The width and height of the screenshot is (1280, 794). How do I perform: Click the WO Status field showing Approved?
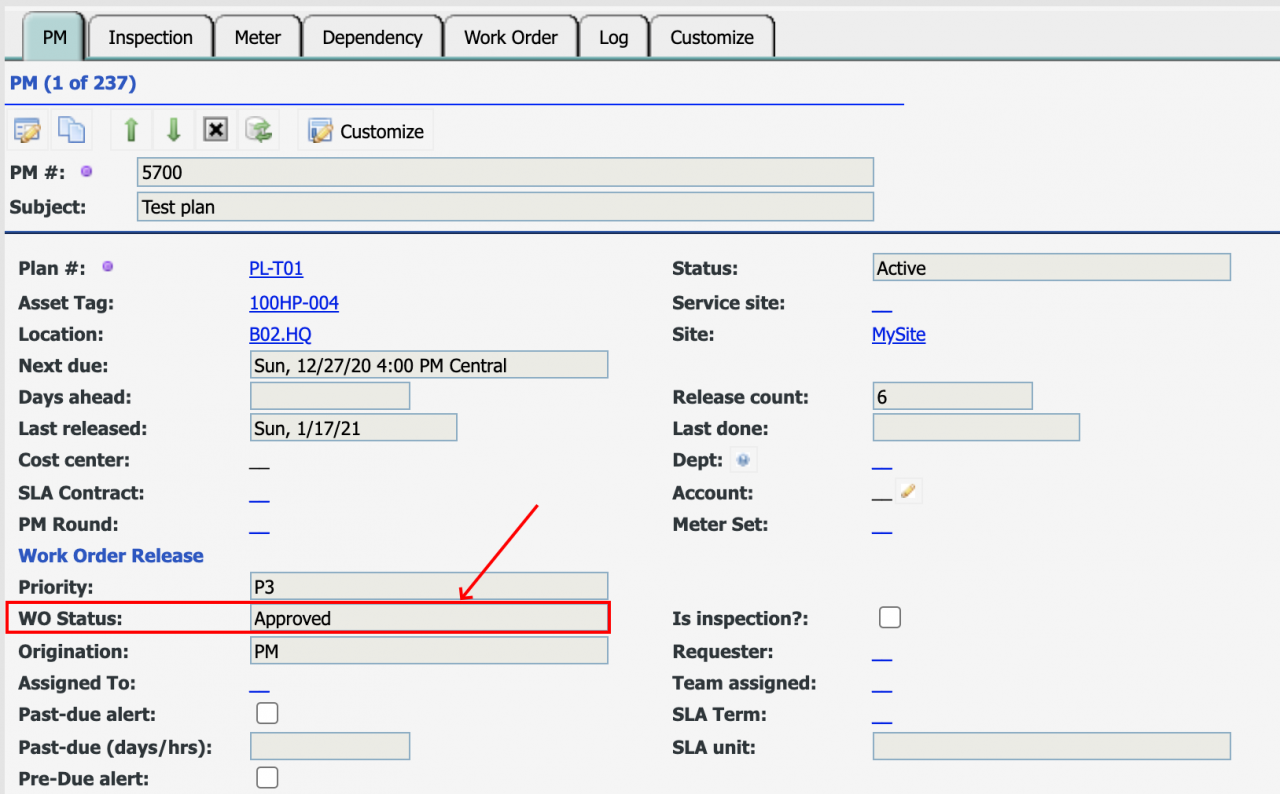pyautogui.click(x=429, y=619)
